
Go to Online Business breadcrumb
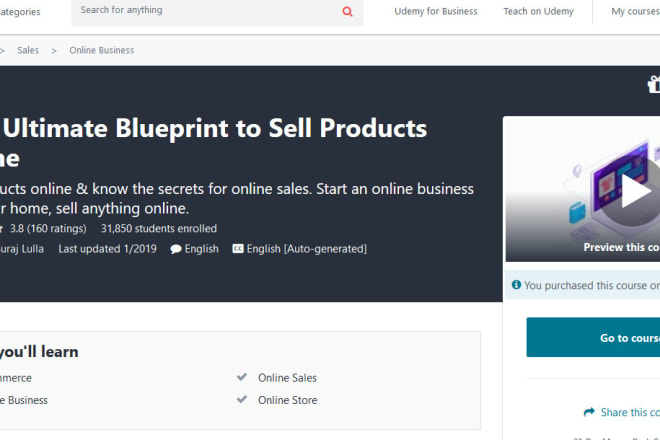click(102, 50)
